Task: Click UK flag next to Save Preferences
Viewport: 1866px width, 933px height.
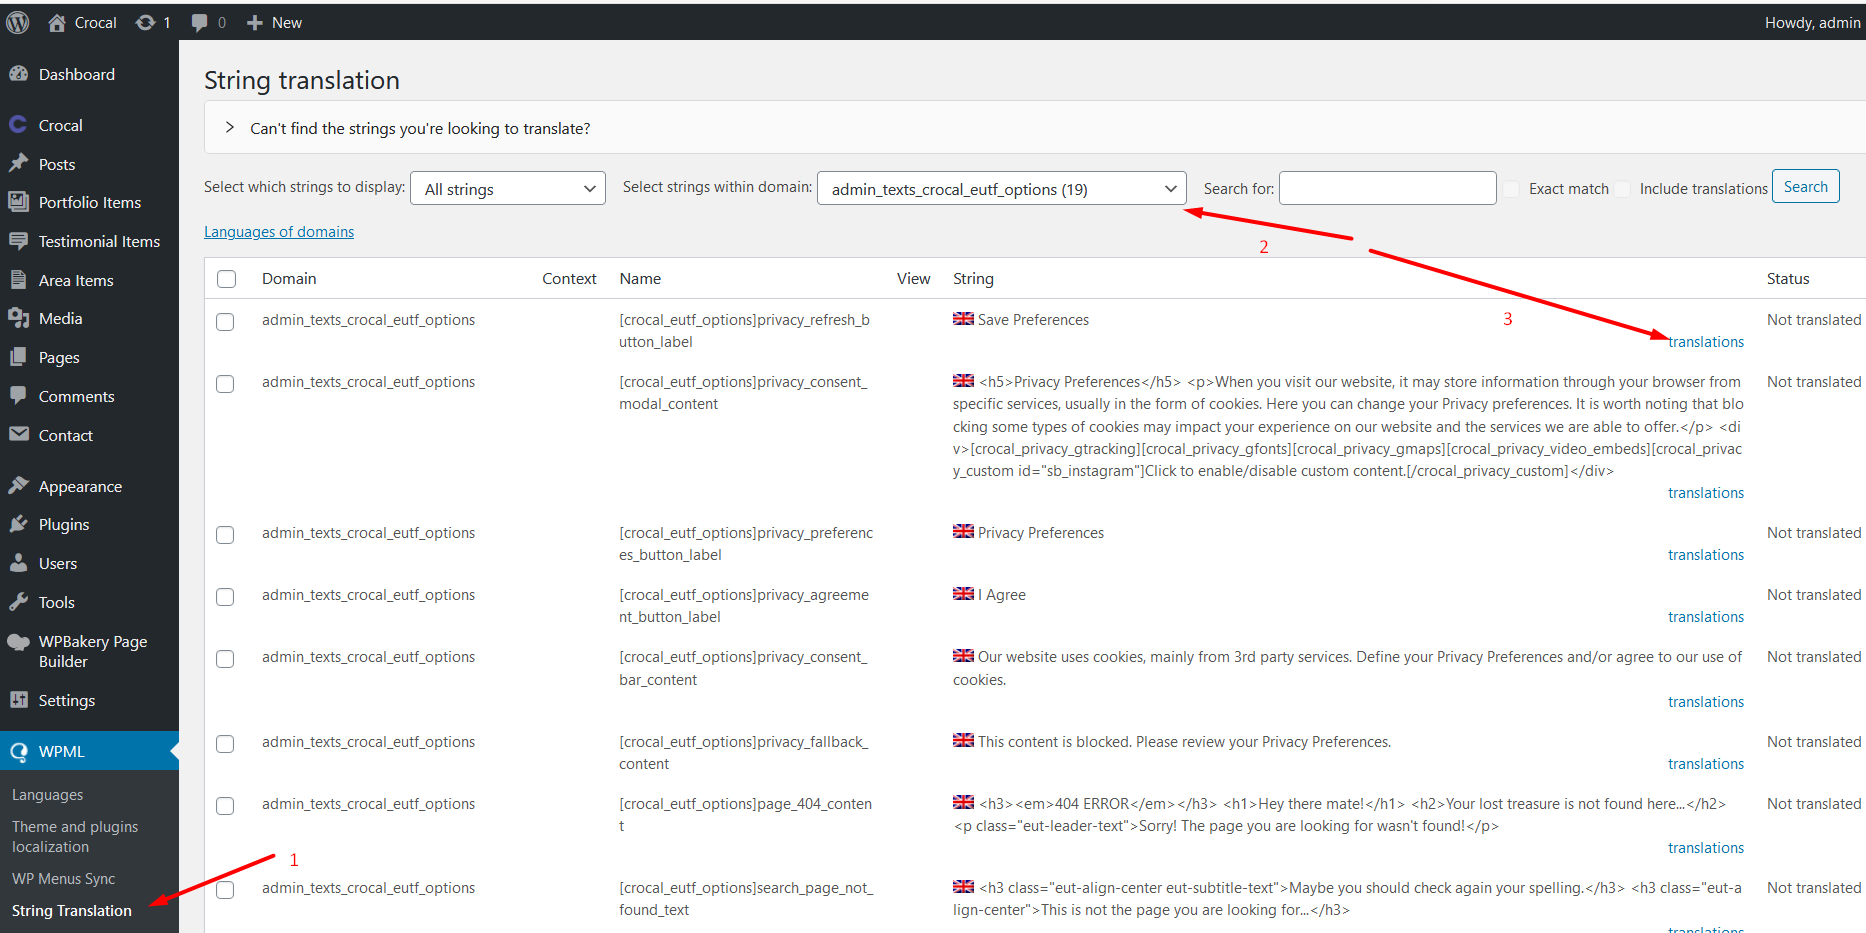Action: (x=963, y=319)
